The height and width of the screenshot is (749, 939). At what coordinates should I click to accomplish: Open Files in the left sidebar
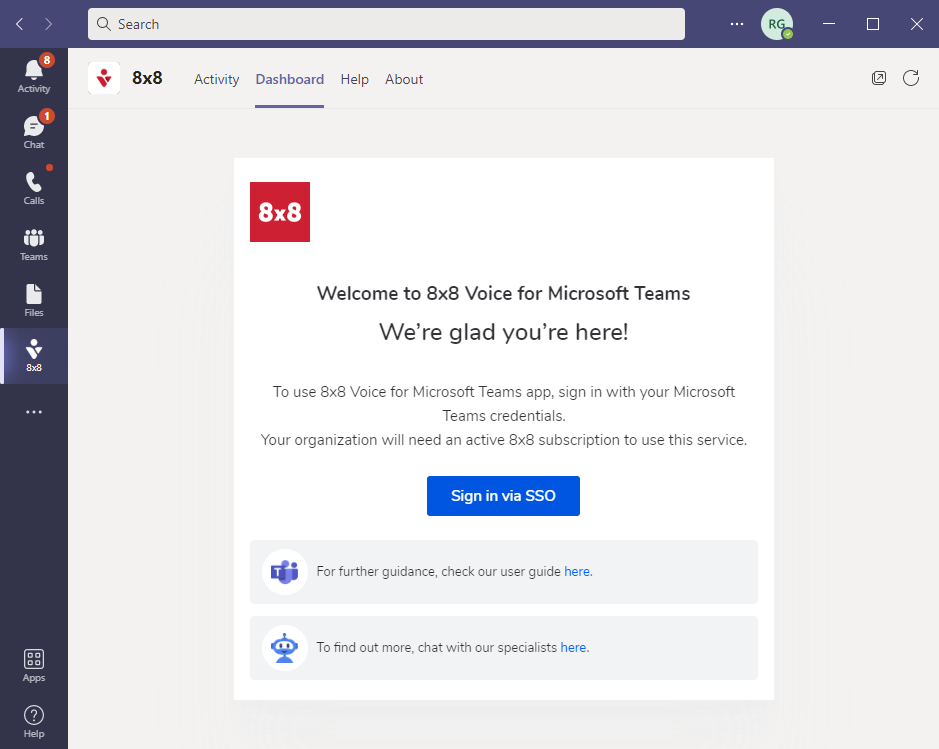point(34,300)
